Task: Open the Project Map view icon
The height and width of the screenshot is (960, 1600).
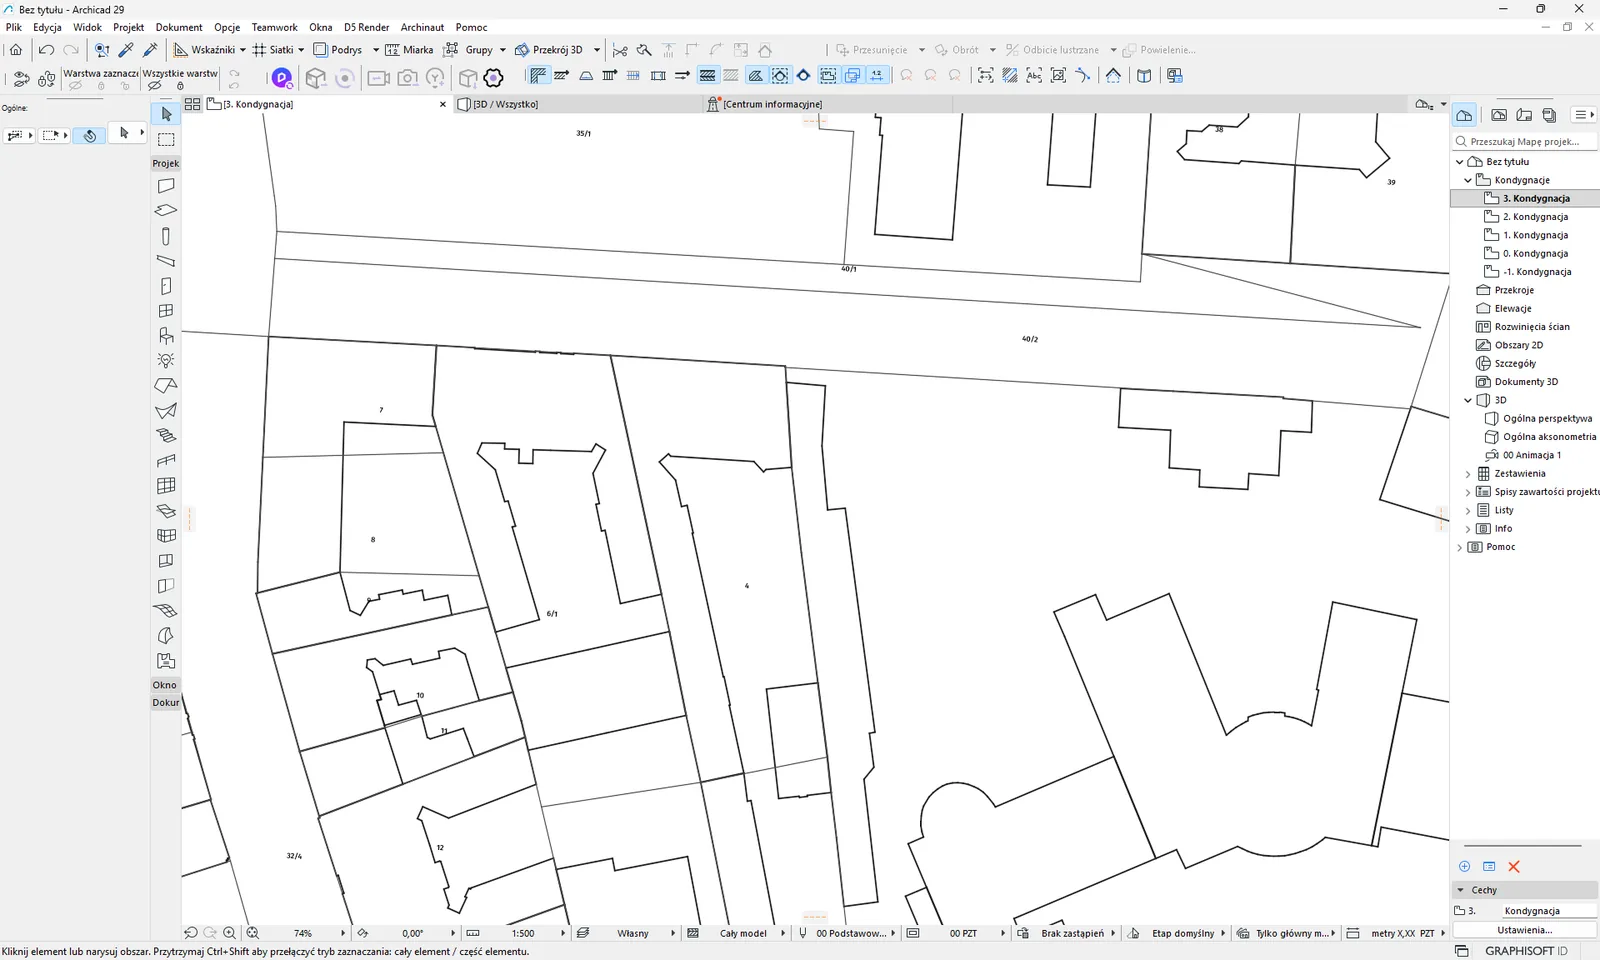Action: (x=1464, y=115)
